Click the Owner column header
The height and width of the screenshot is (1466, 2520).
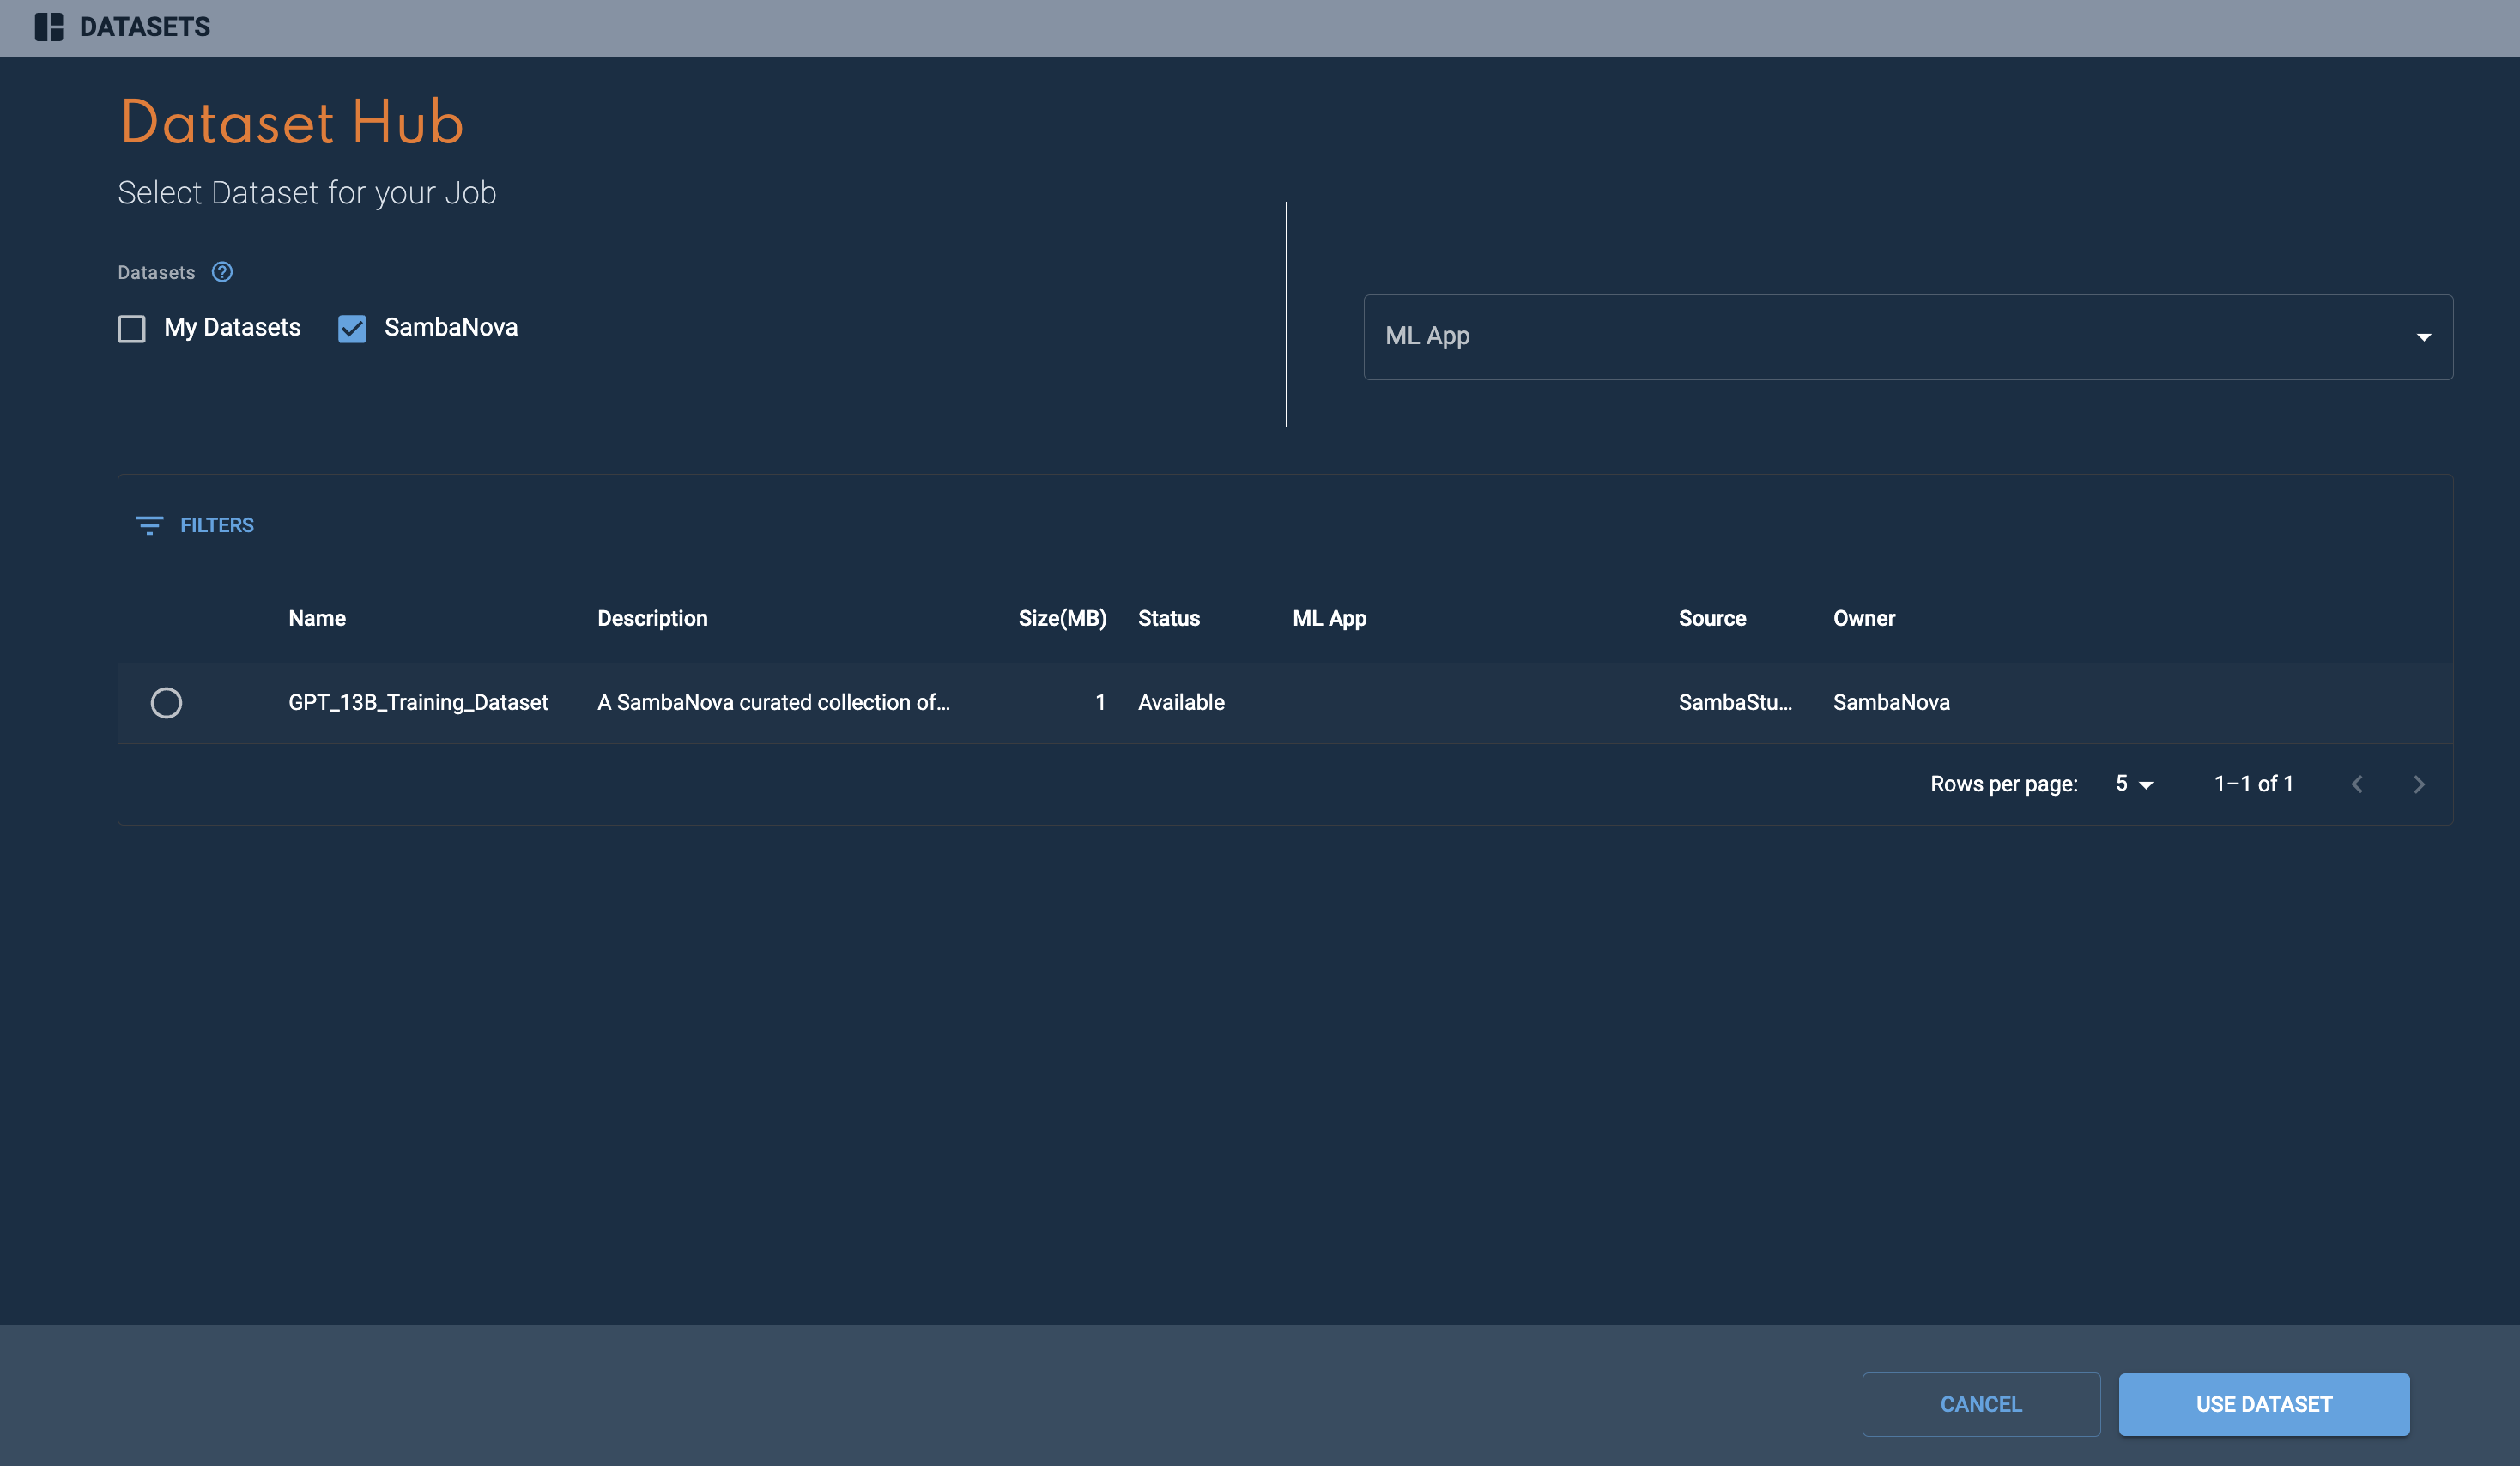(1864, 618)
